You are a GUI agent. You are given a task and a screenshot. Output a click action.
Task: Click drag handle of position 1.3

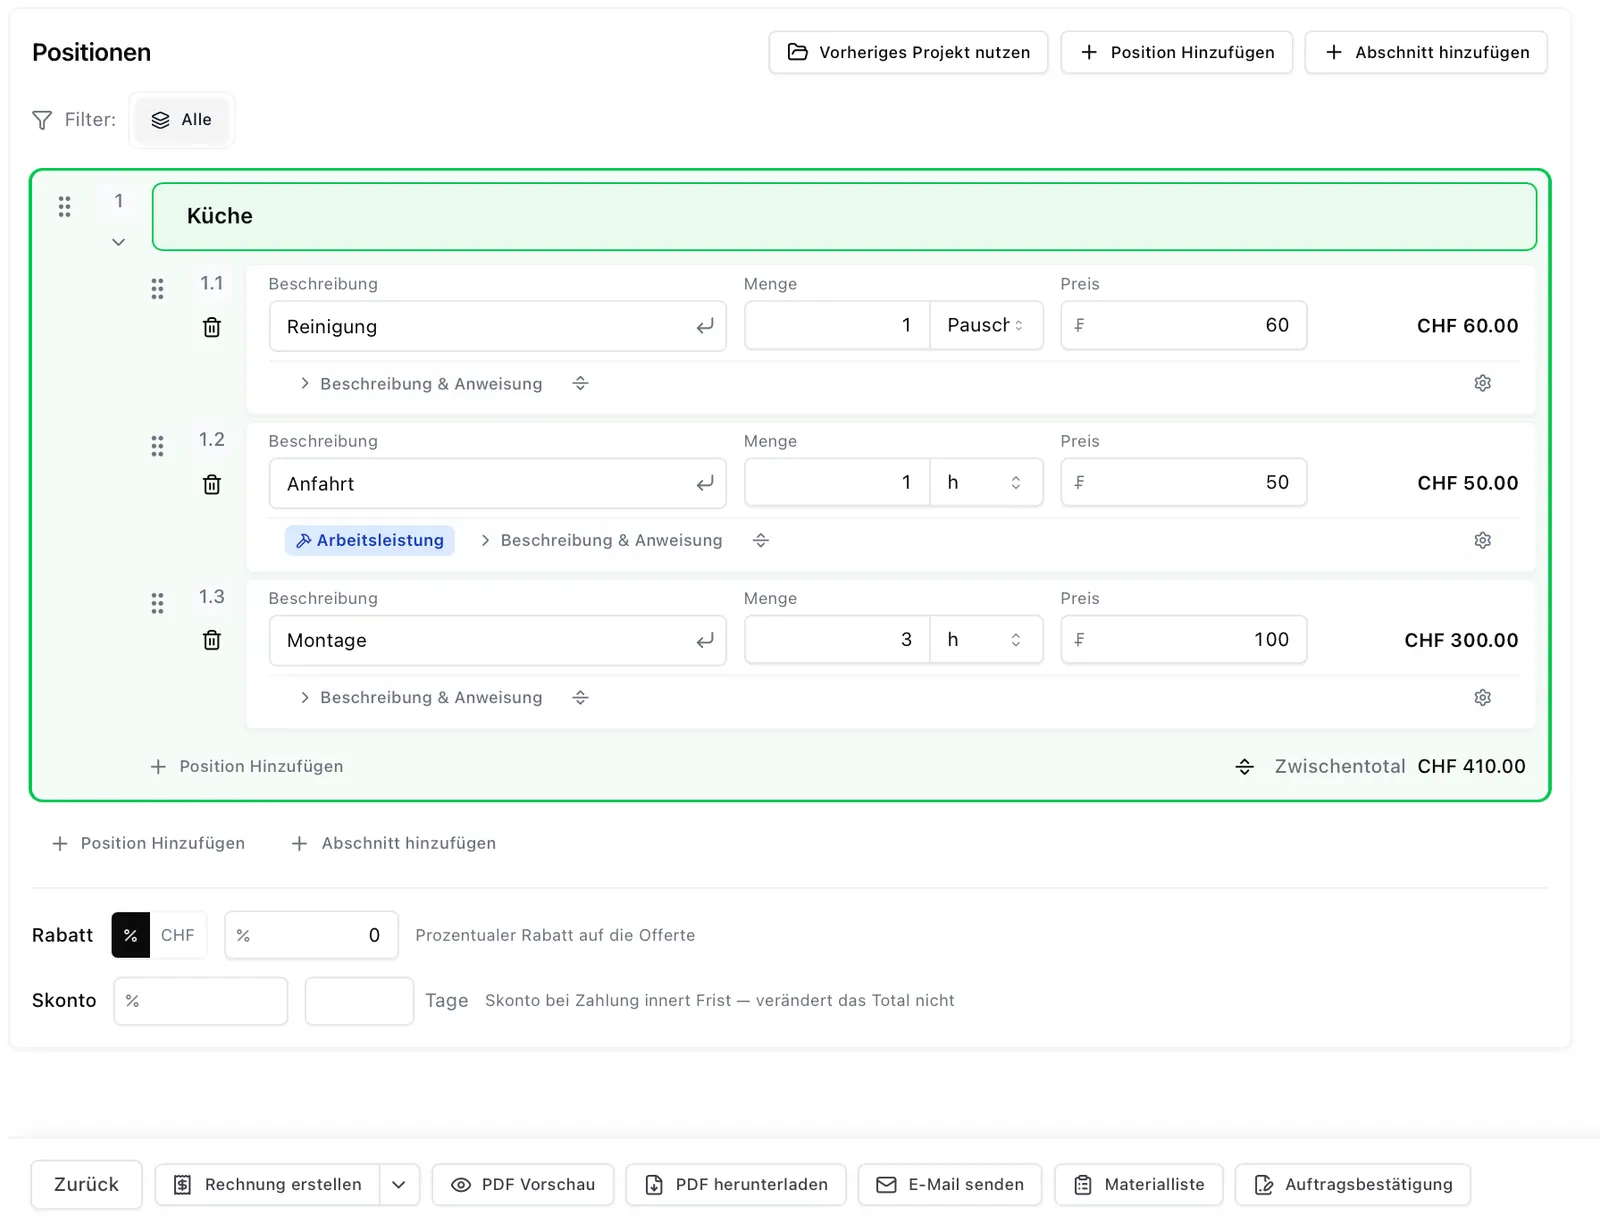coord(157,603)
